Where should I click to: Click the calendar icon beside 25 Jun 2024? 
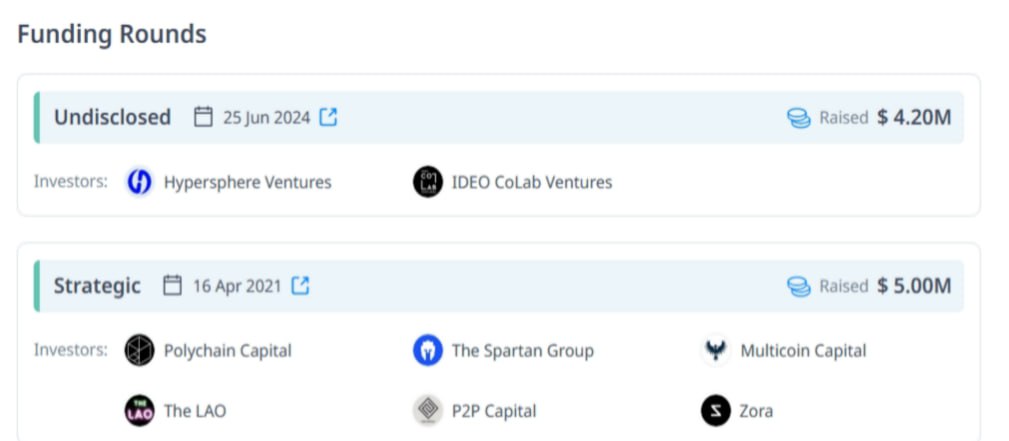coord(203,117)
